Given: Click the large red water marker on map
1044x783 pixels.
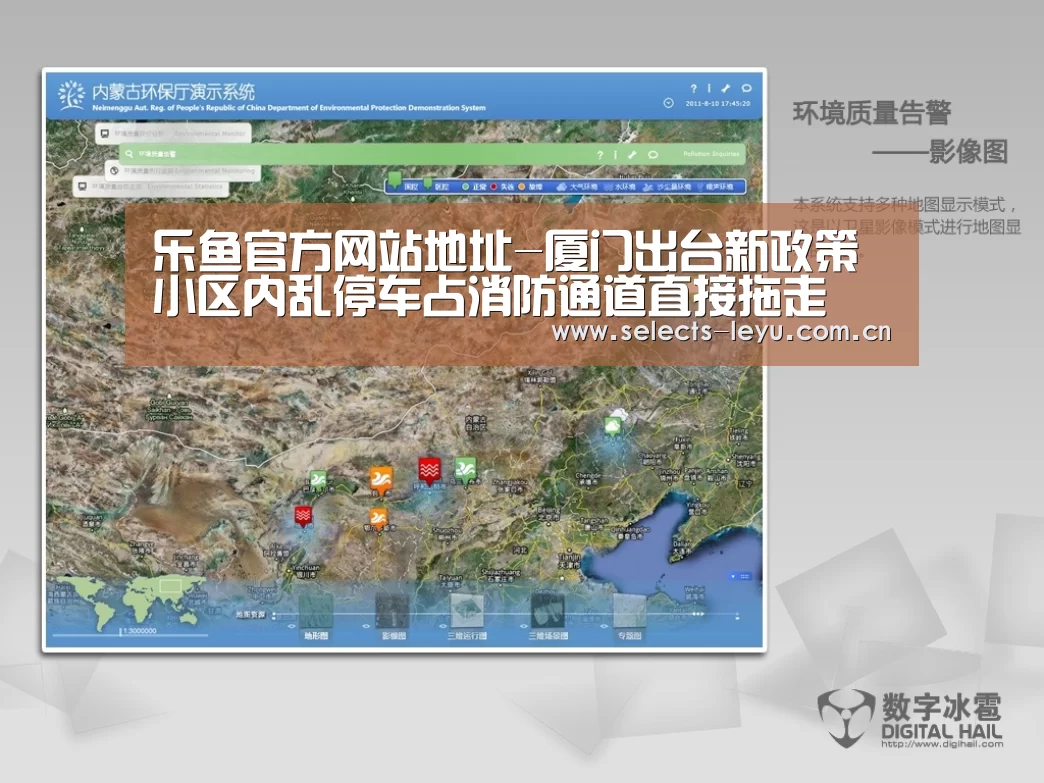Looking at the screenshot, I should click(429, 471).
